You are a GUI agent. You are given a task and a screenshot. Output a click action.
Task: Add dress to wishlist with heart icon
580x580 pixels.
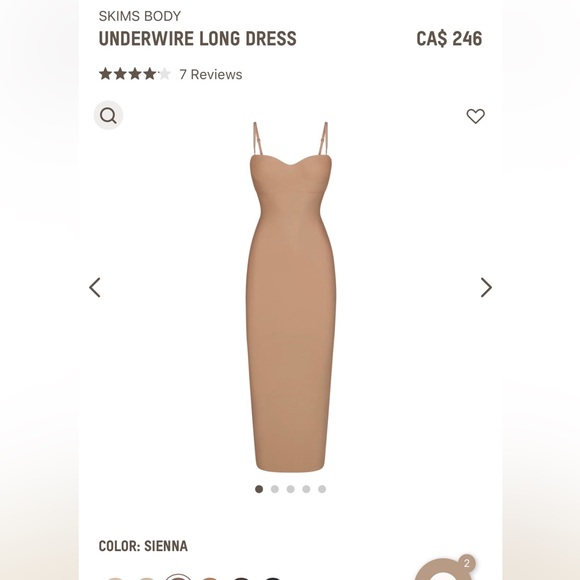point(475,116)
